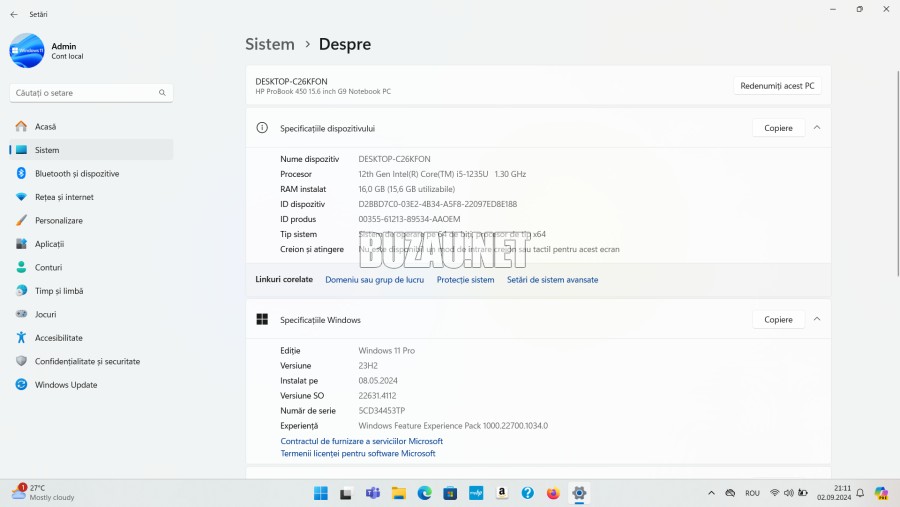The width and height of the screenshot is (900, 507).
Task: Launch Microsoft Edge from the taskbar
Action: coord(424,493)
